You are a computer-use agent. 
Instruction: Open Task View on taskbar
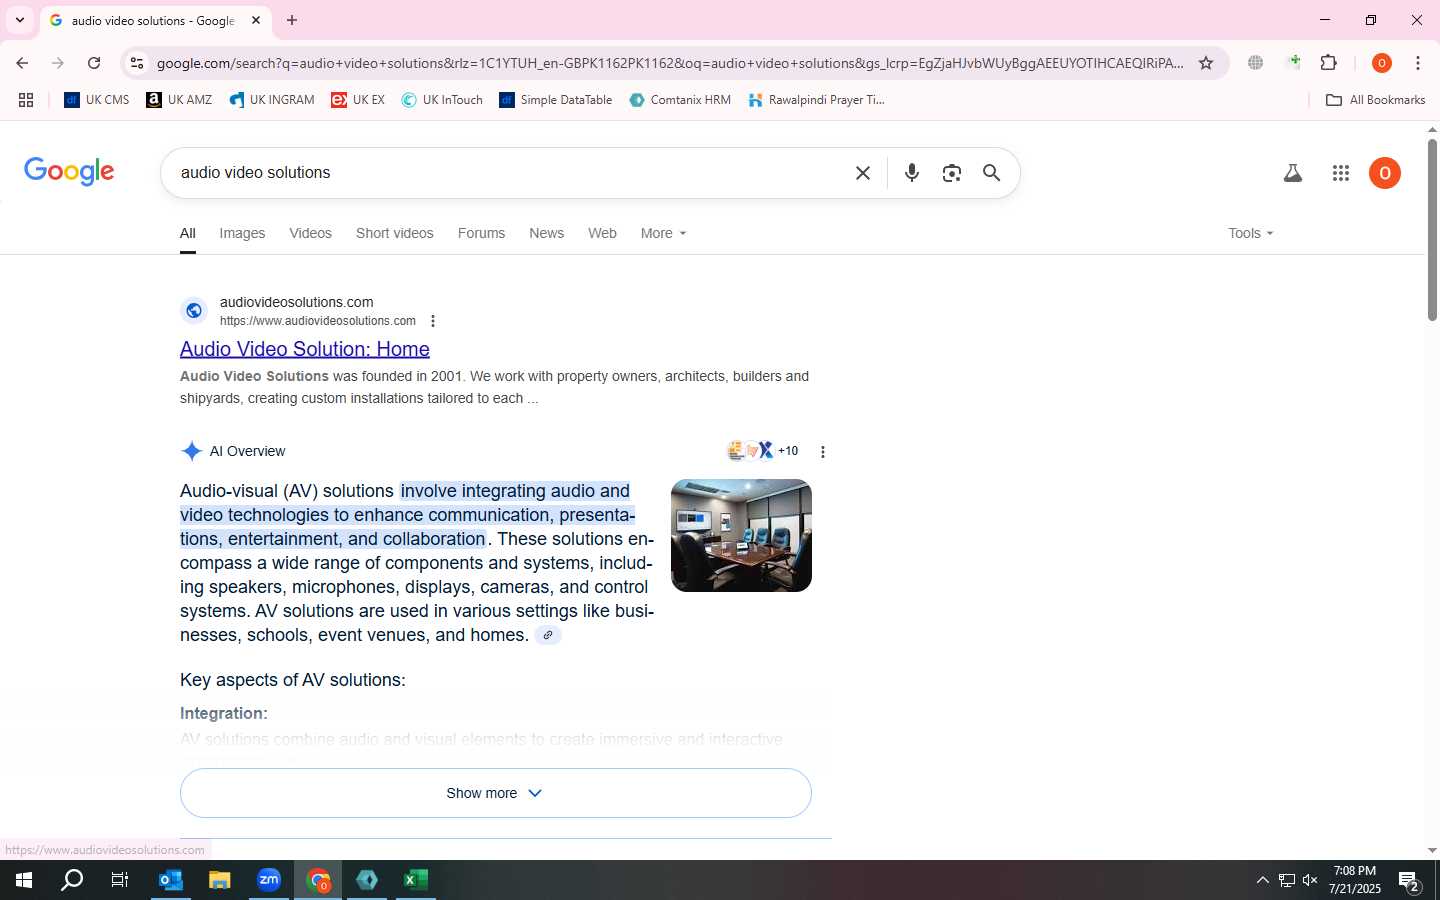[120, 880]
